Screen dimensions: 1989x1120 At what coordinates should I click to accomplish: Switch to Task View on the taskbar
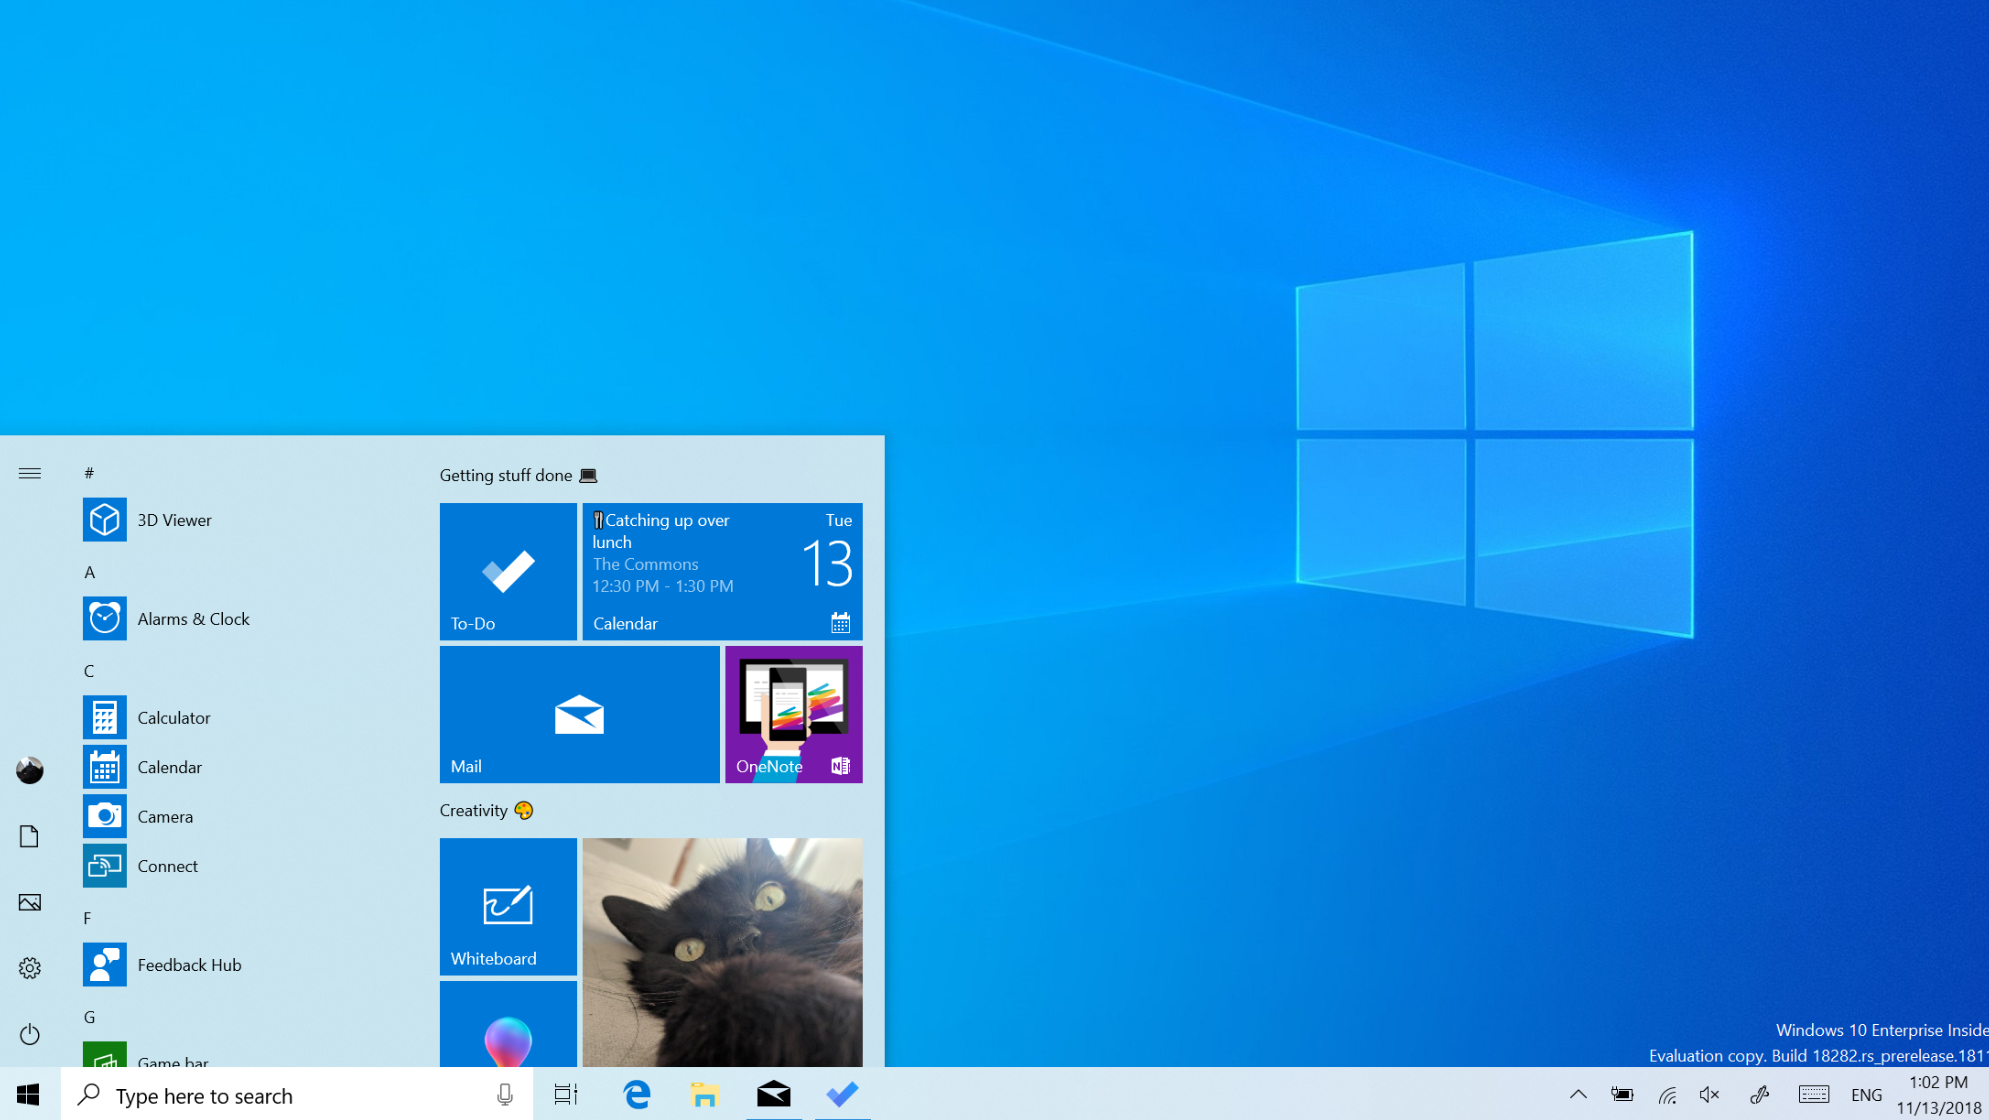click(x=565, y=1095)
